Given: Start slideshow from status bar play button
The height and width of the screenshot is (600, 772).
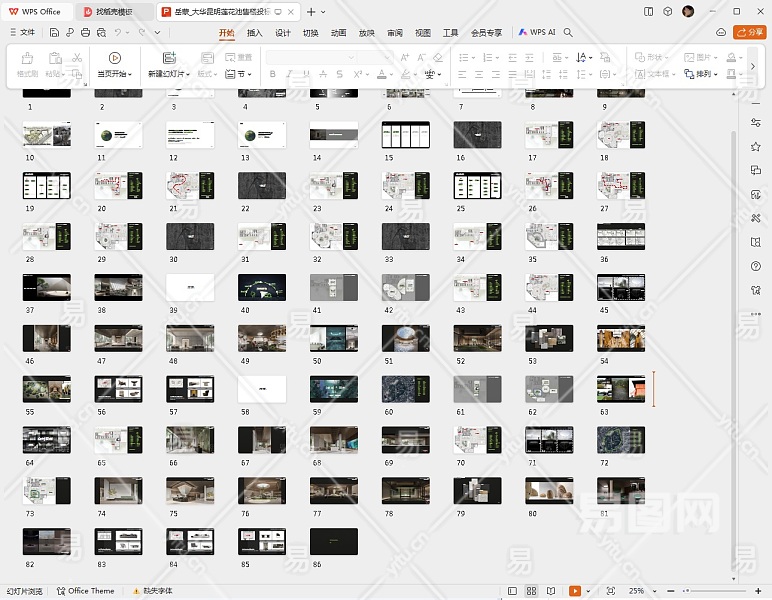Looking at the screenshot, I should point(576,591).
